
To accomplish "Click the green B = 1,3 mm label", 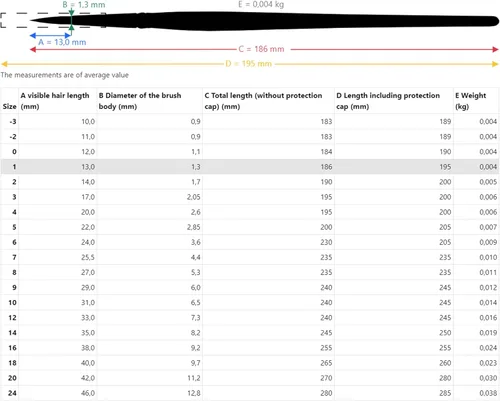I will pyautogui.click(x=84, y=5).
